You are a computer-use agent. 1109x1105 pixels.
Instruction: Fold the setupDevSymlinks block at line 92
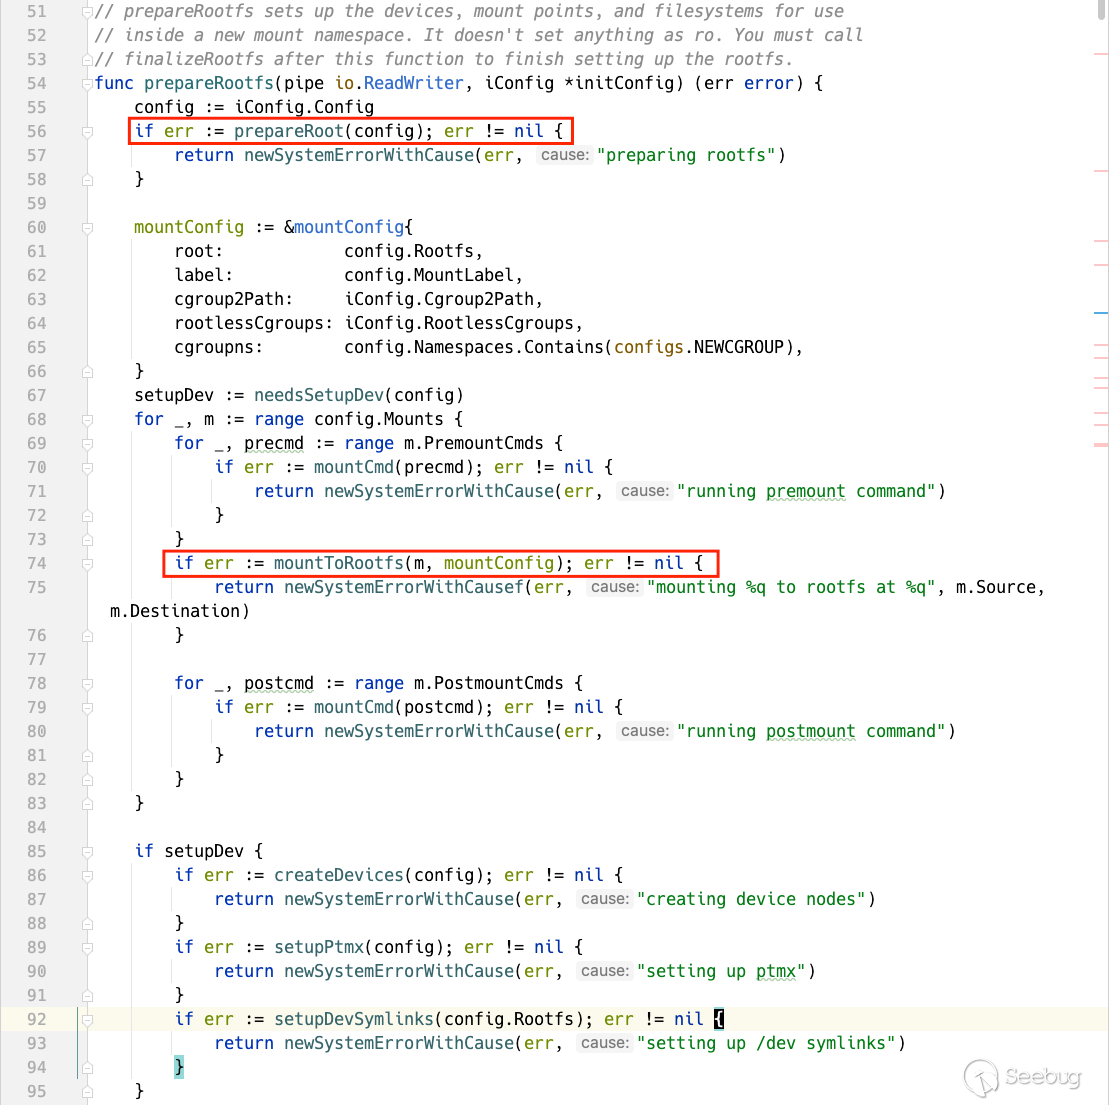[87, 1019]
